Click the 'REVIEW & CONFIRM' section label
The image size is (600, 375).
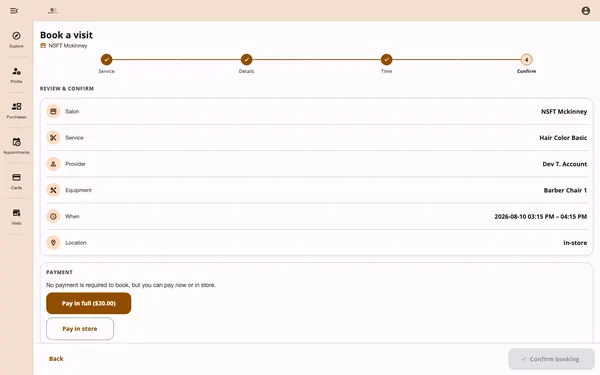pyautogui.click(x=67, y=88)
